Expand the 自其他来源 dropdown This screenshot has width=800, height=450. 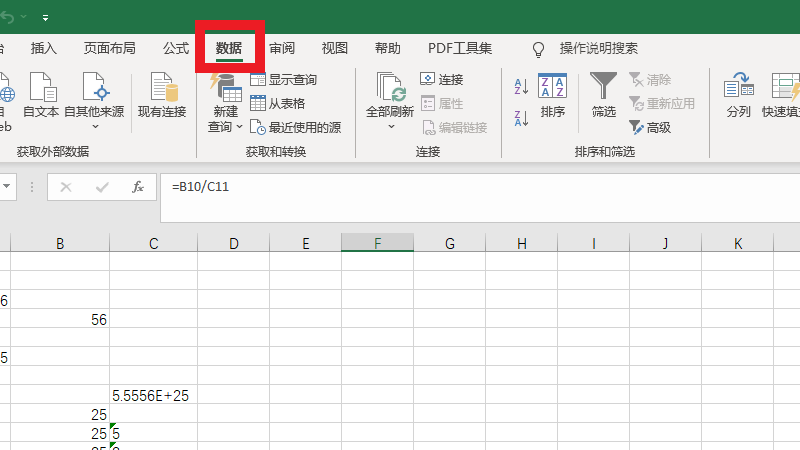click(x=94, y=126)
